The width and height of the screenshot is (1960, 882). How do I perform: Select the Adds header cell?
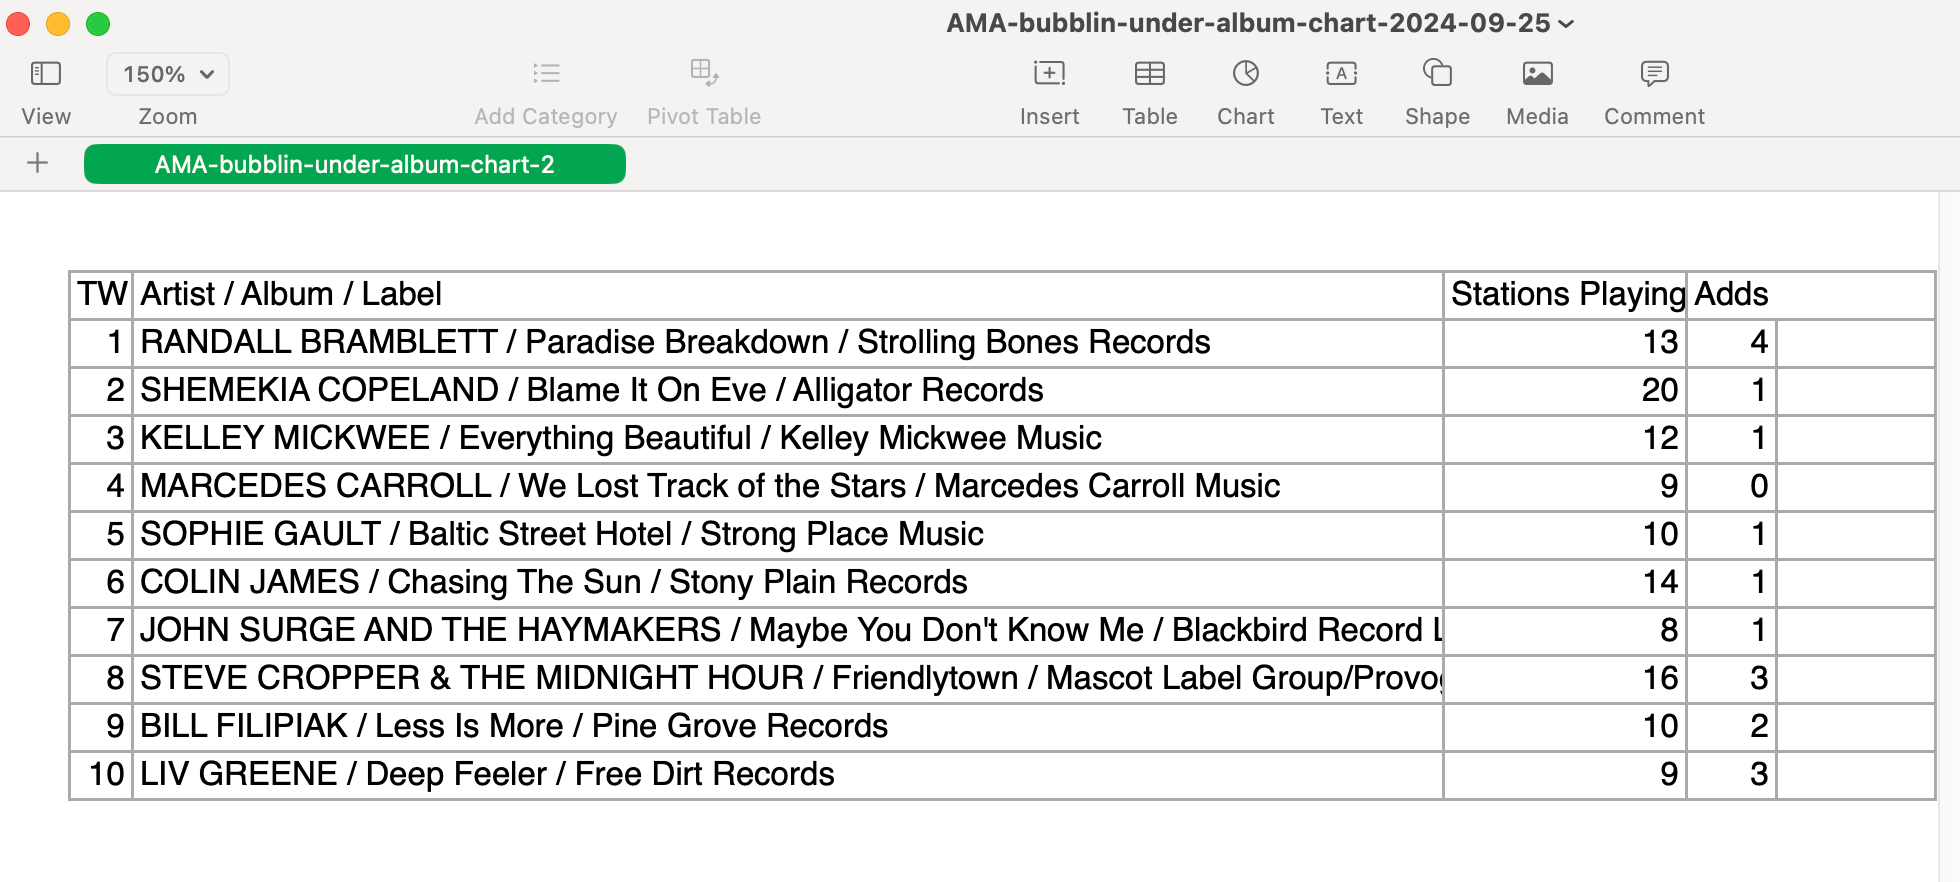tap(1731, 295)
